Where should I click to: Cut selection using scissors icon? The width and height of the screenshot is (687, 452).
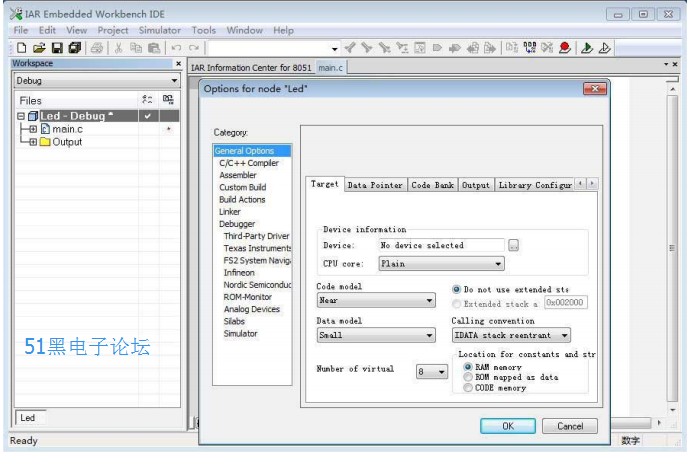(x=118, y=48)
